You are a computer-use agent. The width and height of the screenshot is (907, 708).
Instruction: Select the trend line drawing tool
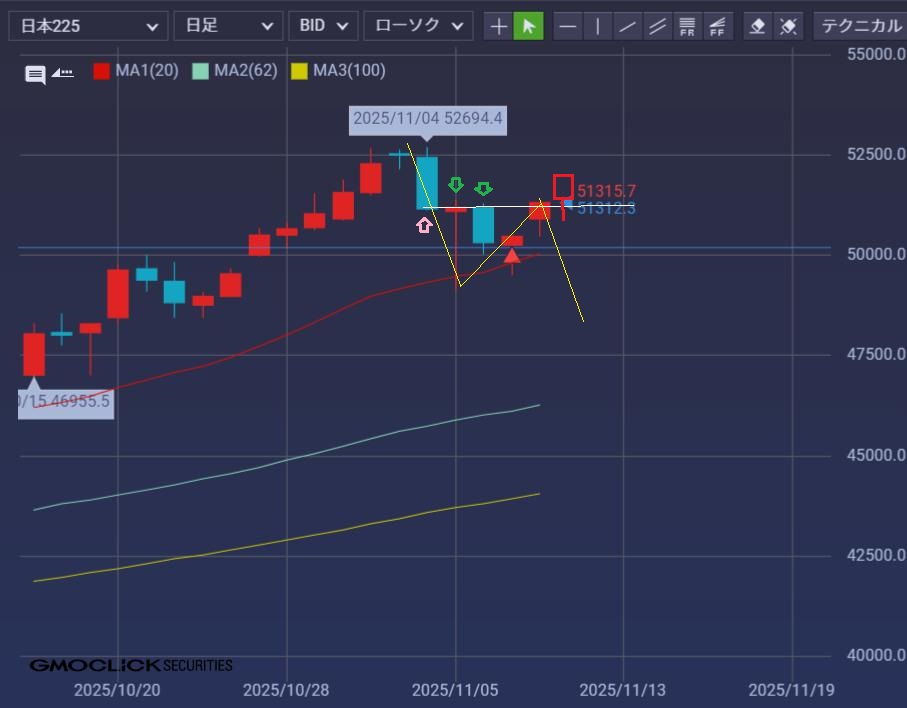pyautogui.click(x=628, y=26)
